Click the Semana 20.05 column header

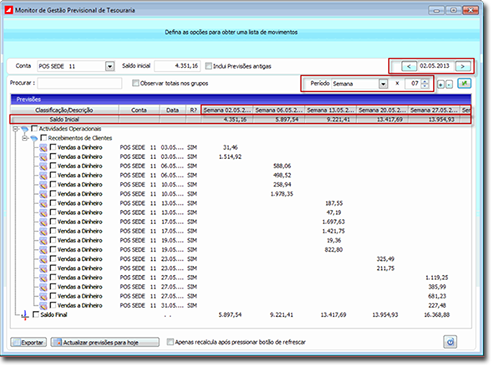[382, 110]
